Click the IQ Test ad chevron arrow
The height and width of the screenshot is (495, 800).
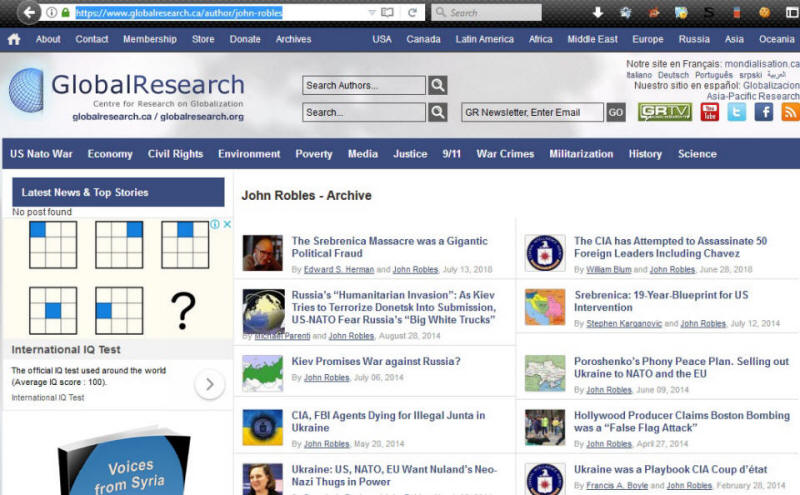tap(209, 384)
